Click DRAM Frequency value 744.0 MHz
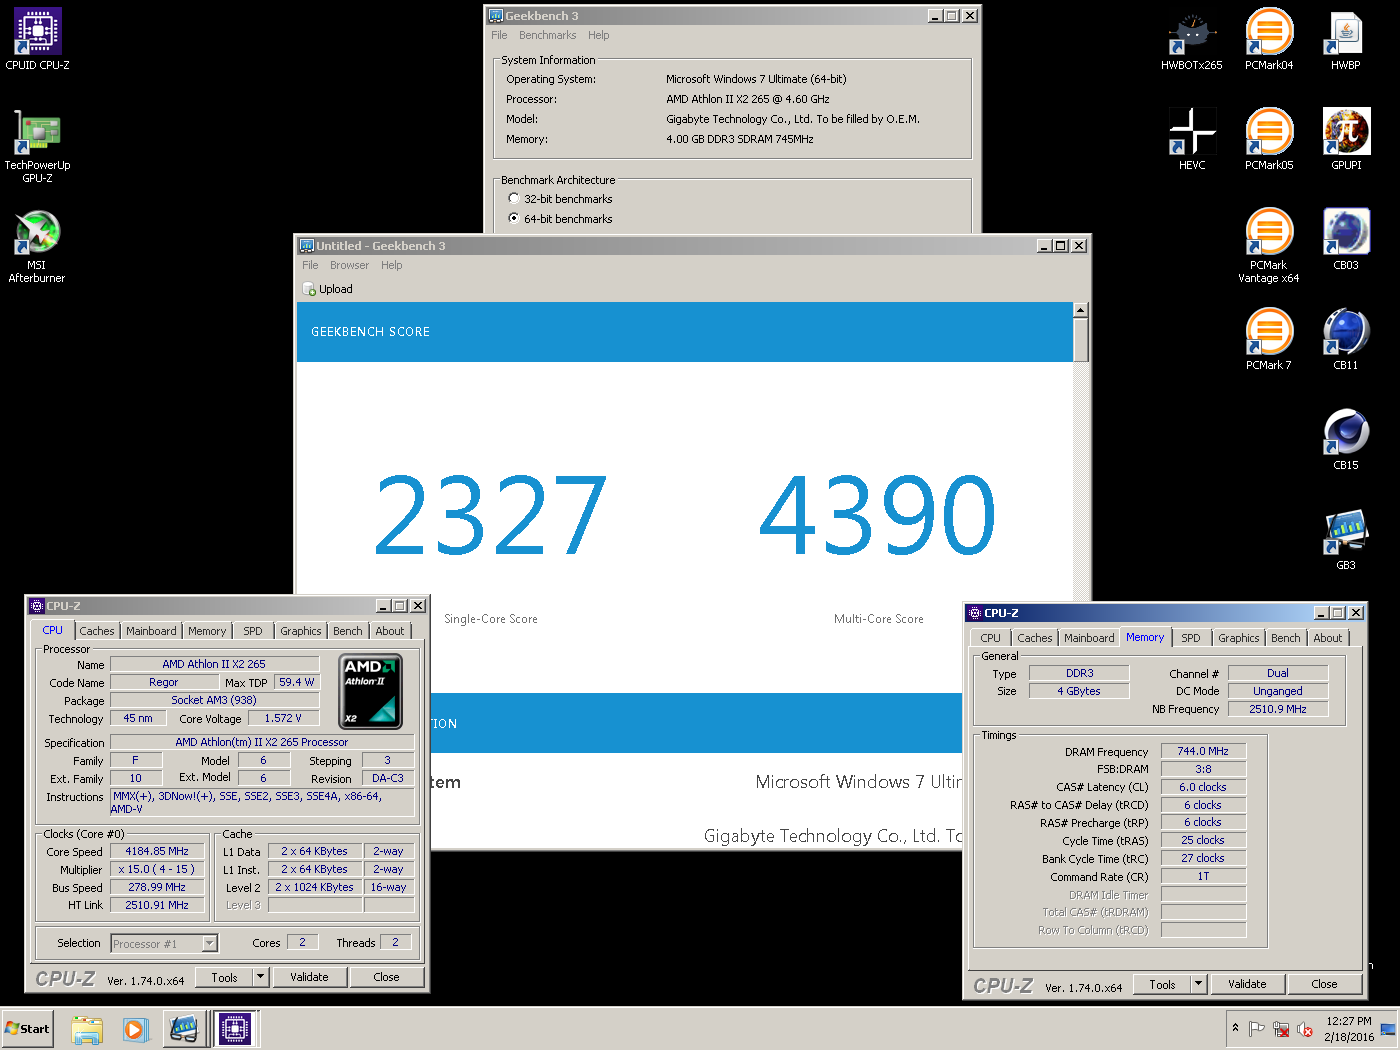Image resolution: width=1400 pixels, height=1050 pixels. 1203,751
